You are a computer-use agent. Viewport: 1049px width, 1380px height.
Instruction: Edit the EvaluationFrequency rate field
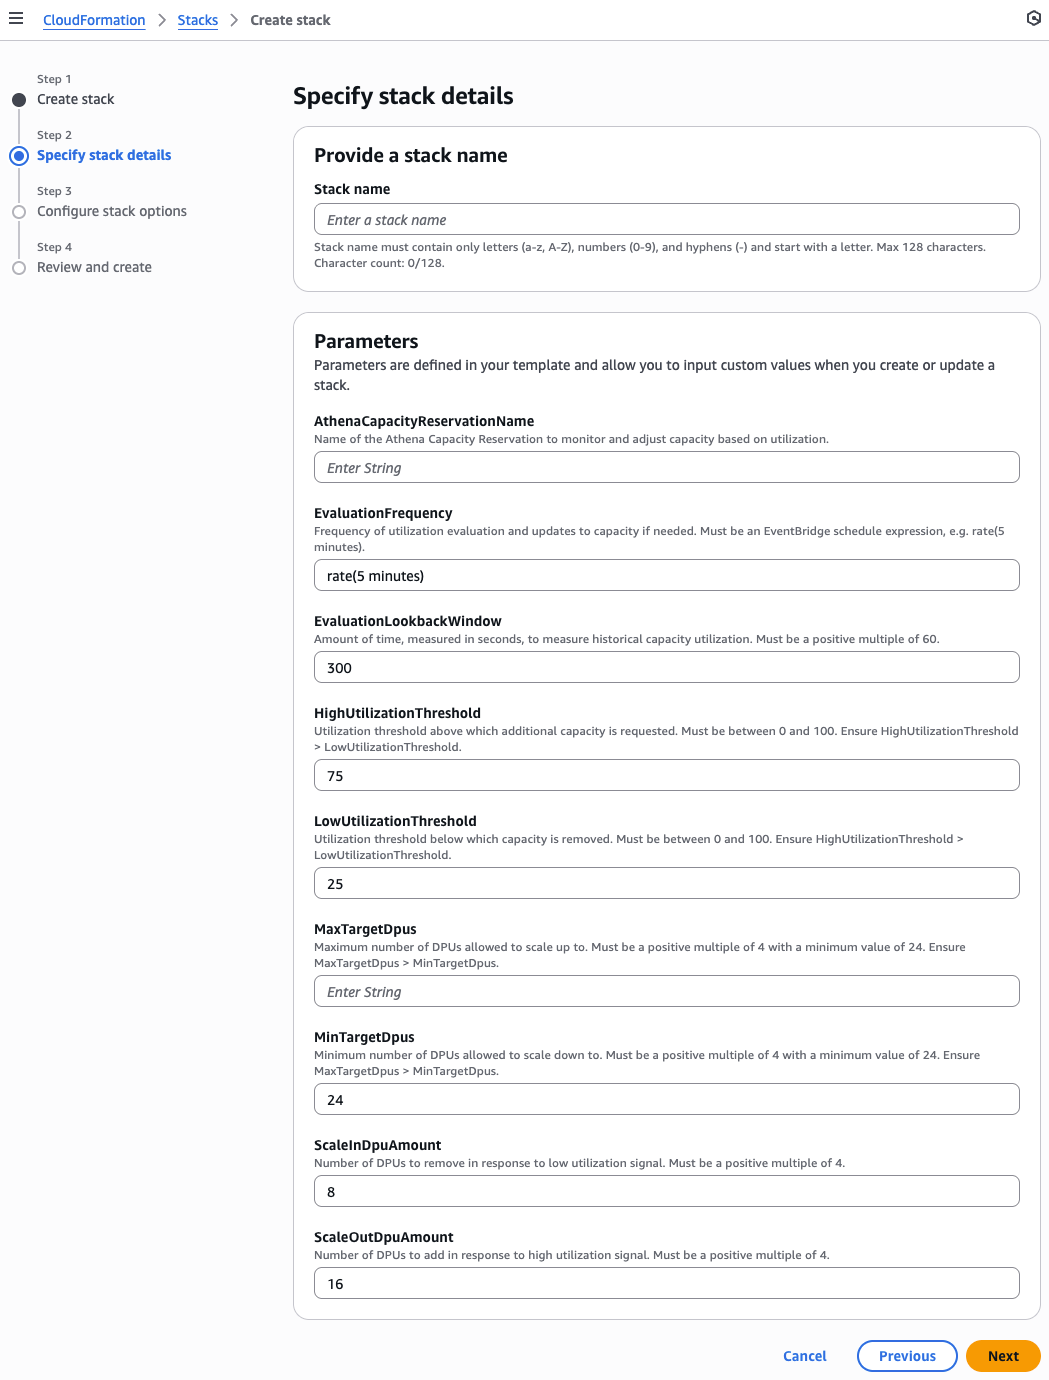pyautogui.click(x=666, y=575)
